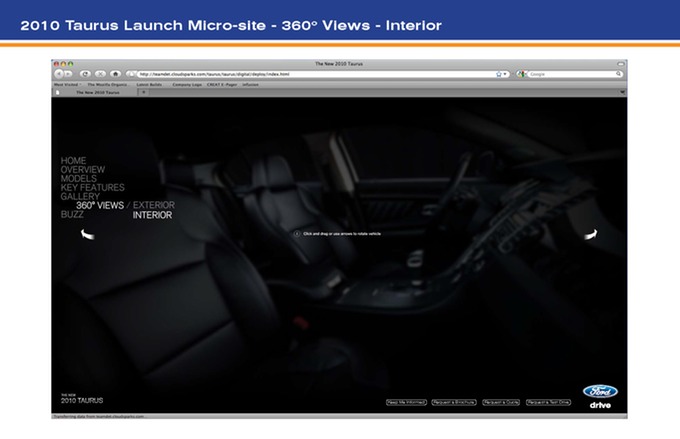680x439 pixels.
Task: Open the URL history dropdown arrow
Action: click(505, 74)
